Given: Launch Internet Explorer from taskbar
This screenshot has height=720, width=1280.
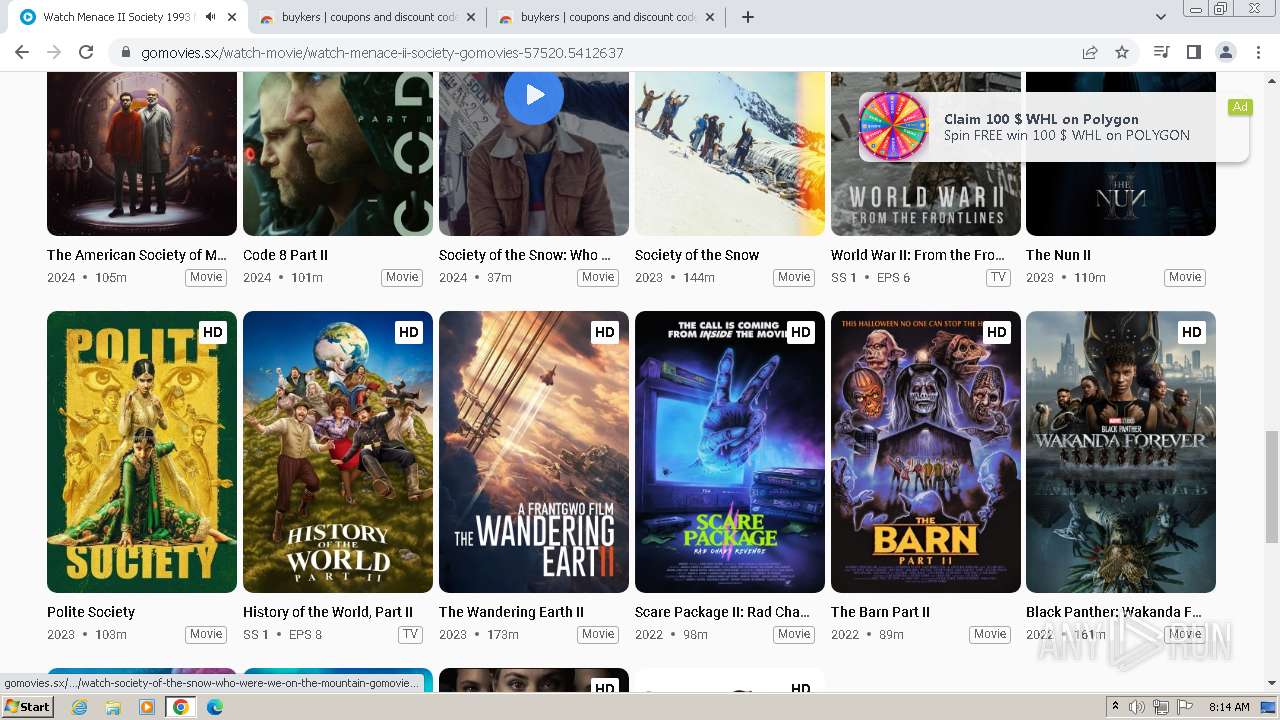Looking at the screenshot, I should 79,707.
